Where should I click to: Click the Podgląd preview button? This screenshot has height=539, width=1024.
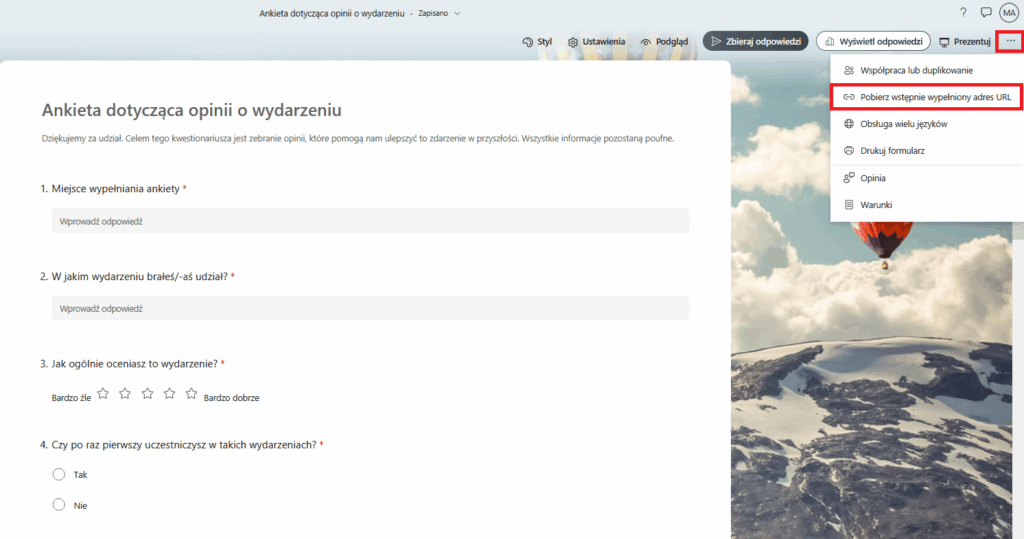click(664, 42)
